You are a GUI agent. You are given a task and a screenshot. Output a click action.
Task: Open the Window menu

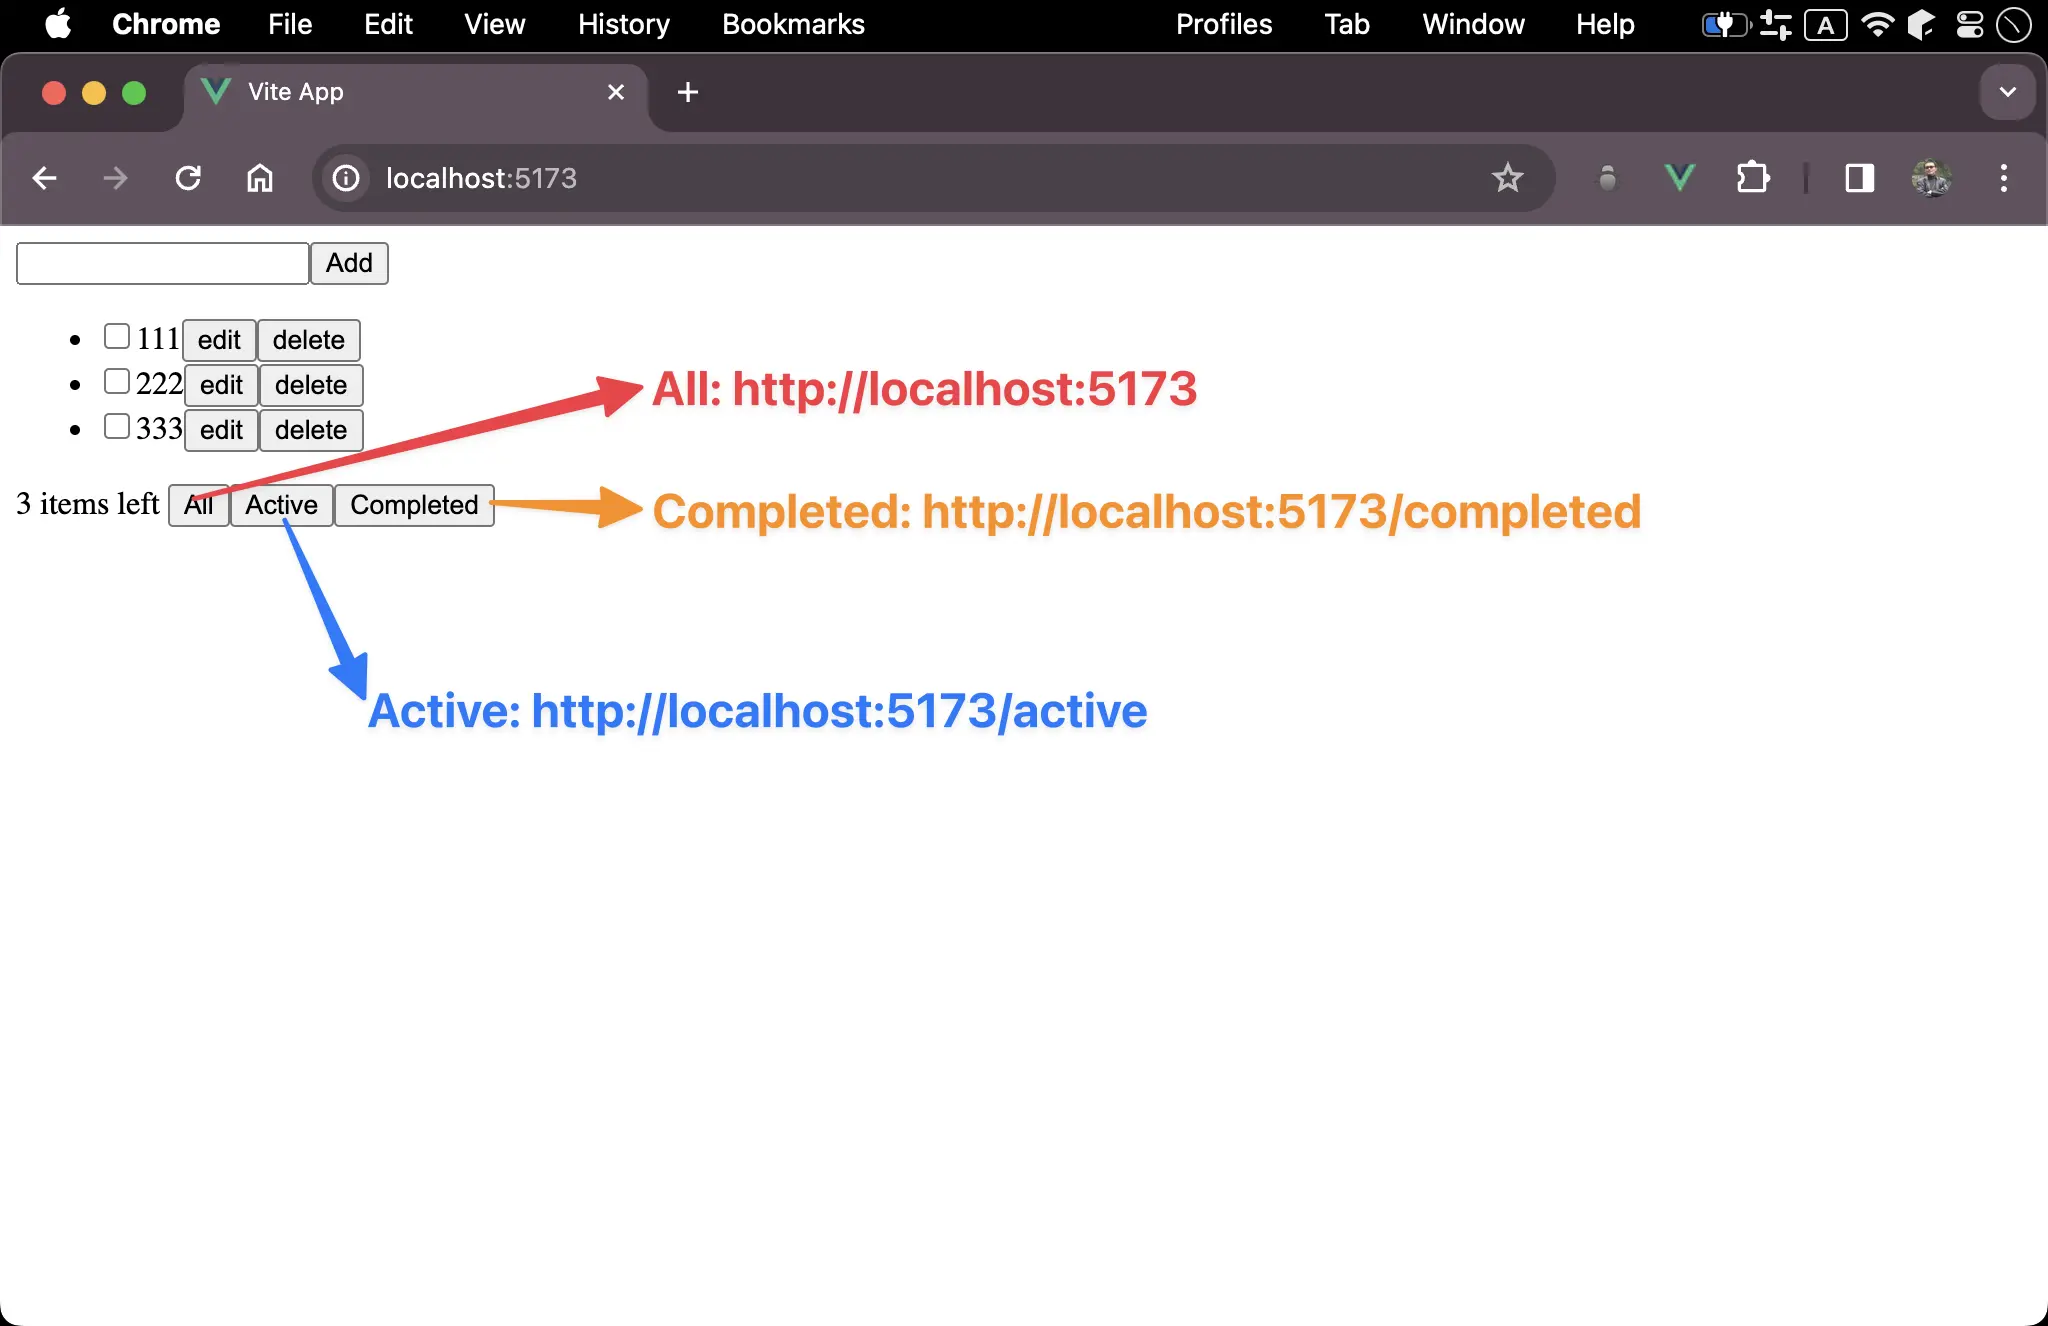(x=1473, y=24)
